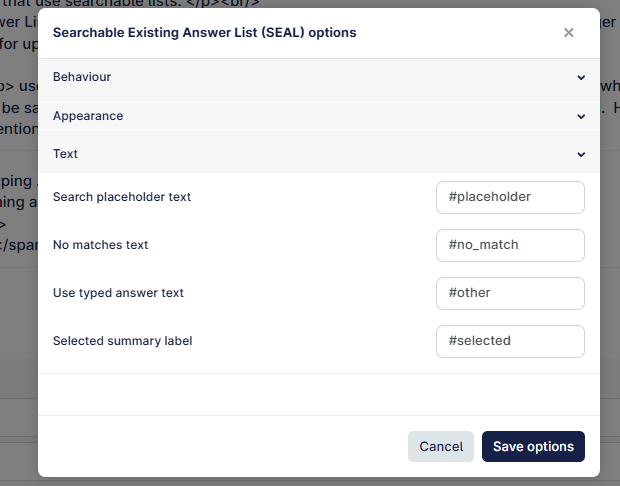
Task: Click the Cancel button
Action: [441, 446]
